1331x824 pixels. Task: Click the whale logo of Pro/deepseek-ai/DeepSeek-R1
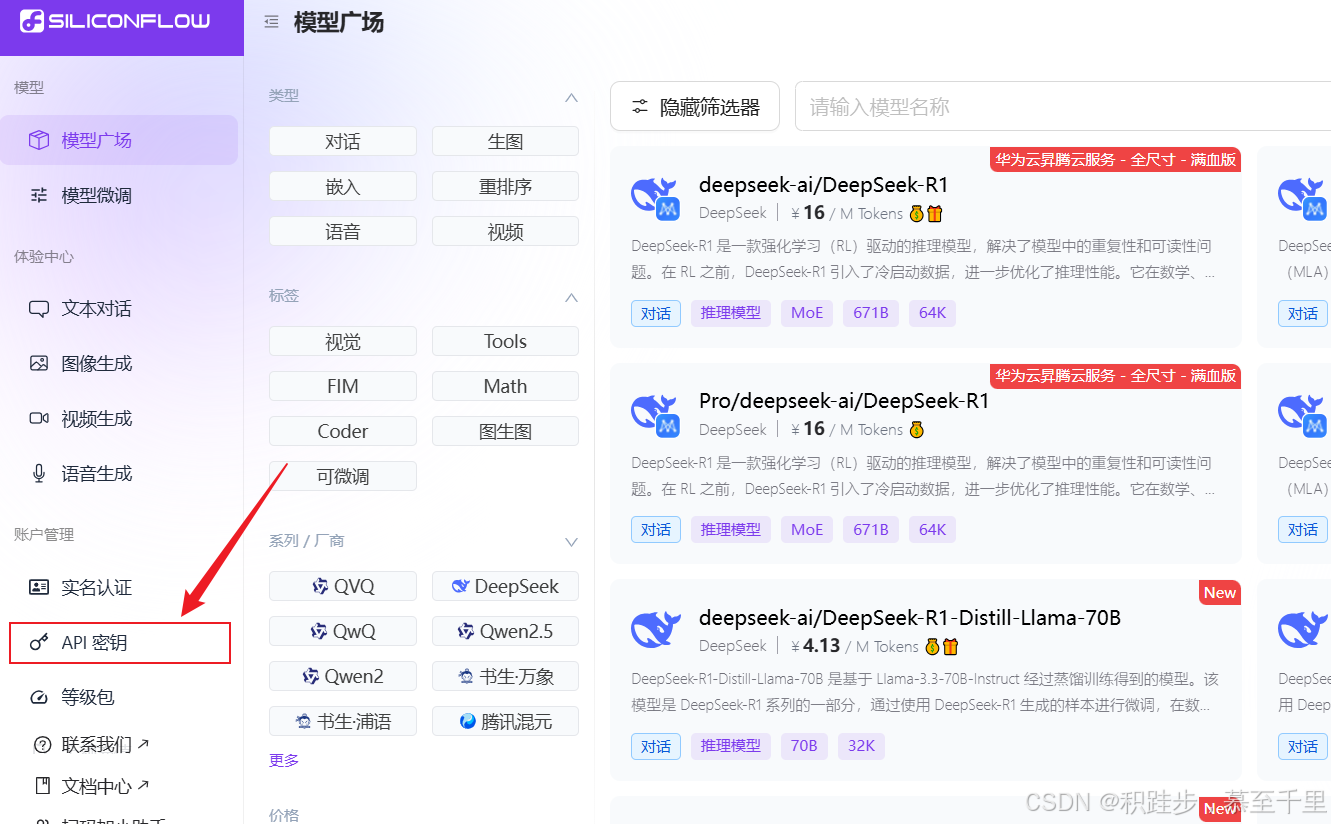pos(656,414)
